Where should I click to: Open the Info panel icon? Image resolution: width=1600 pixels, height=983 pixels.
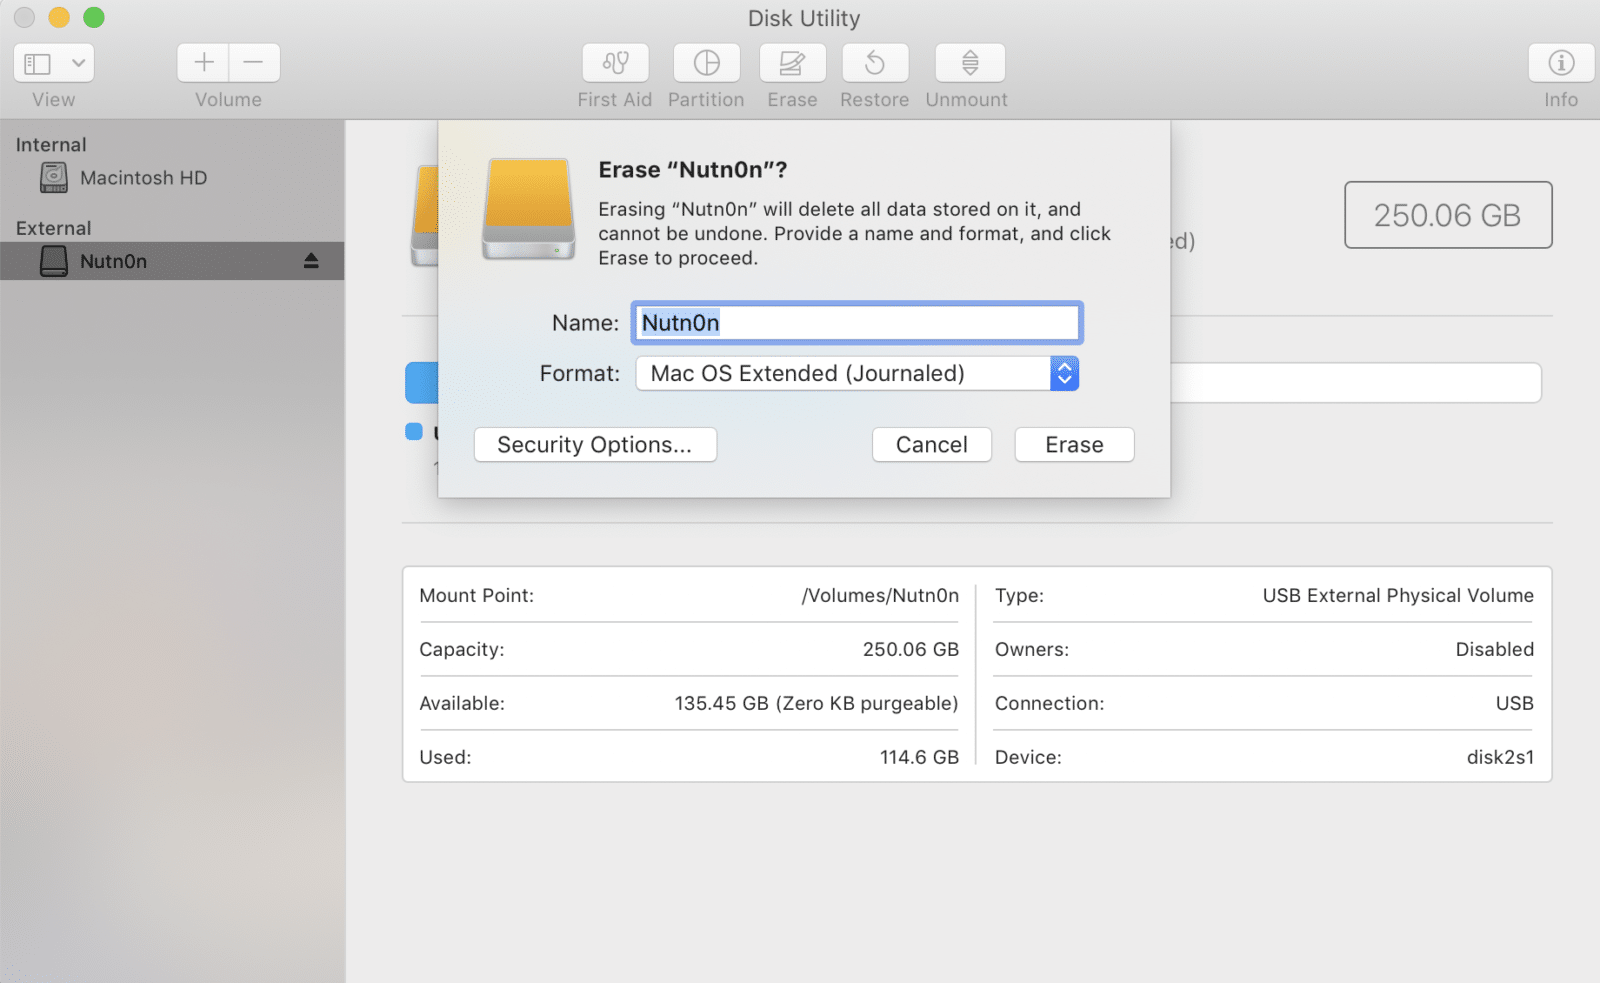point(1560,63)
